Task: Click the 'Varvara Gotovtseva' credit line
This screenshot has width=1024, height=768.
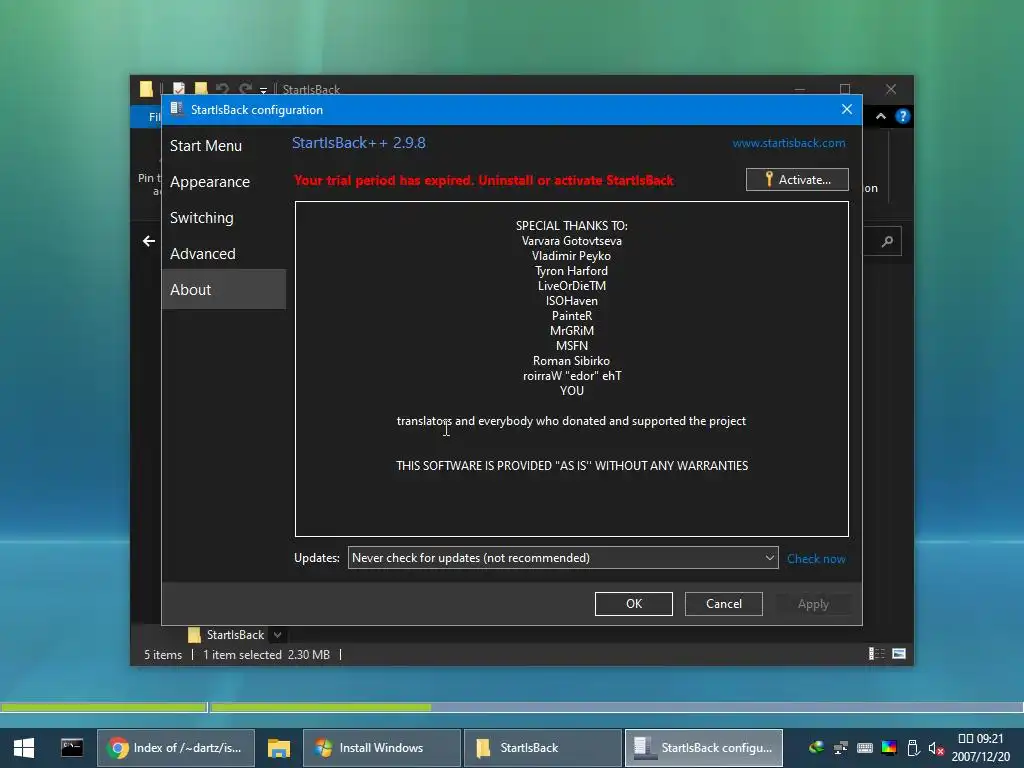Action: point(571,240)
